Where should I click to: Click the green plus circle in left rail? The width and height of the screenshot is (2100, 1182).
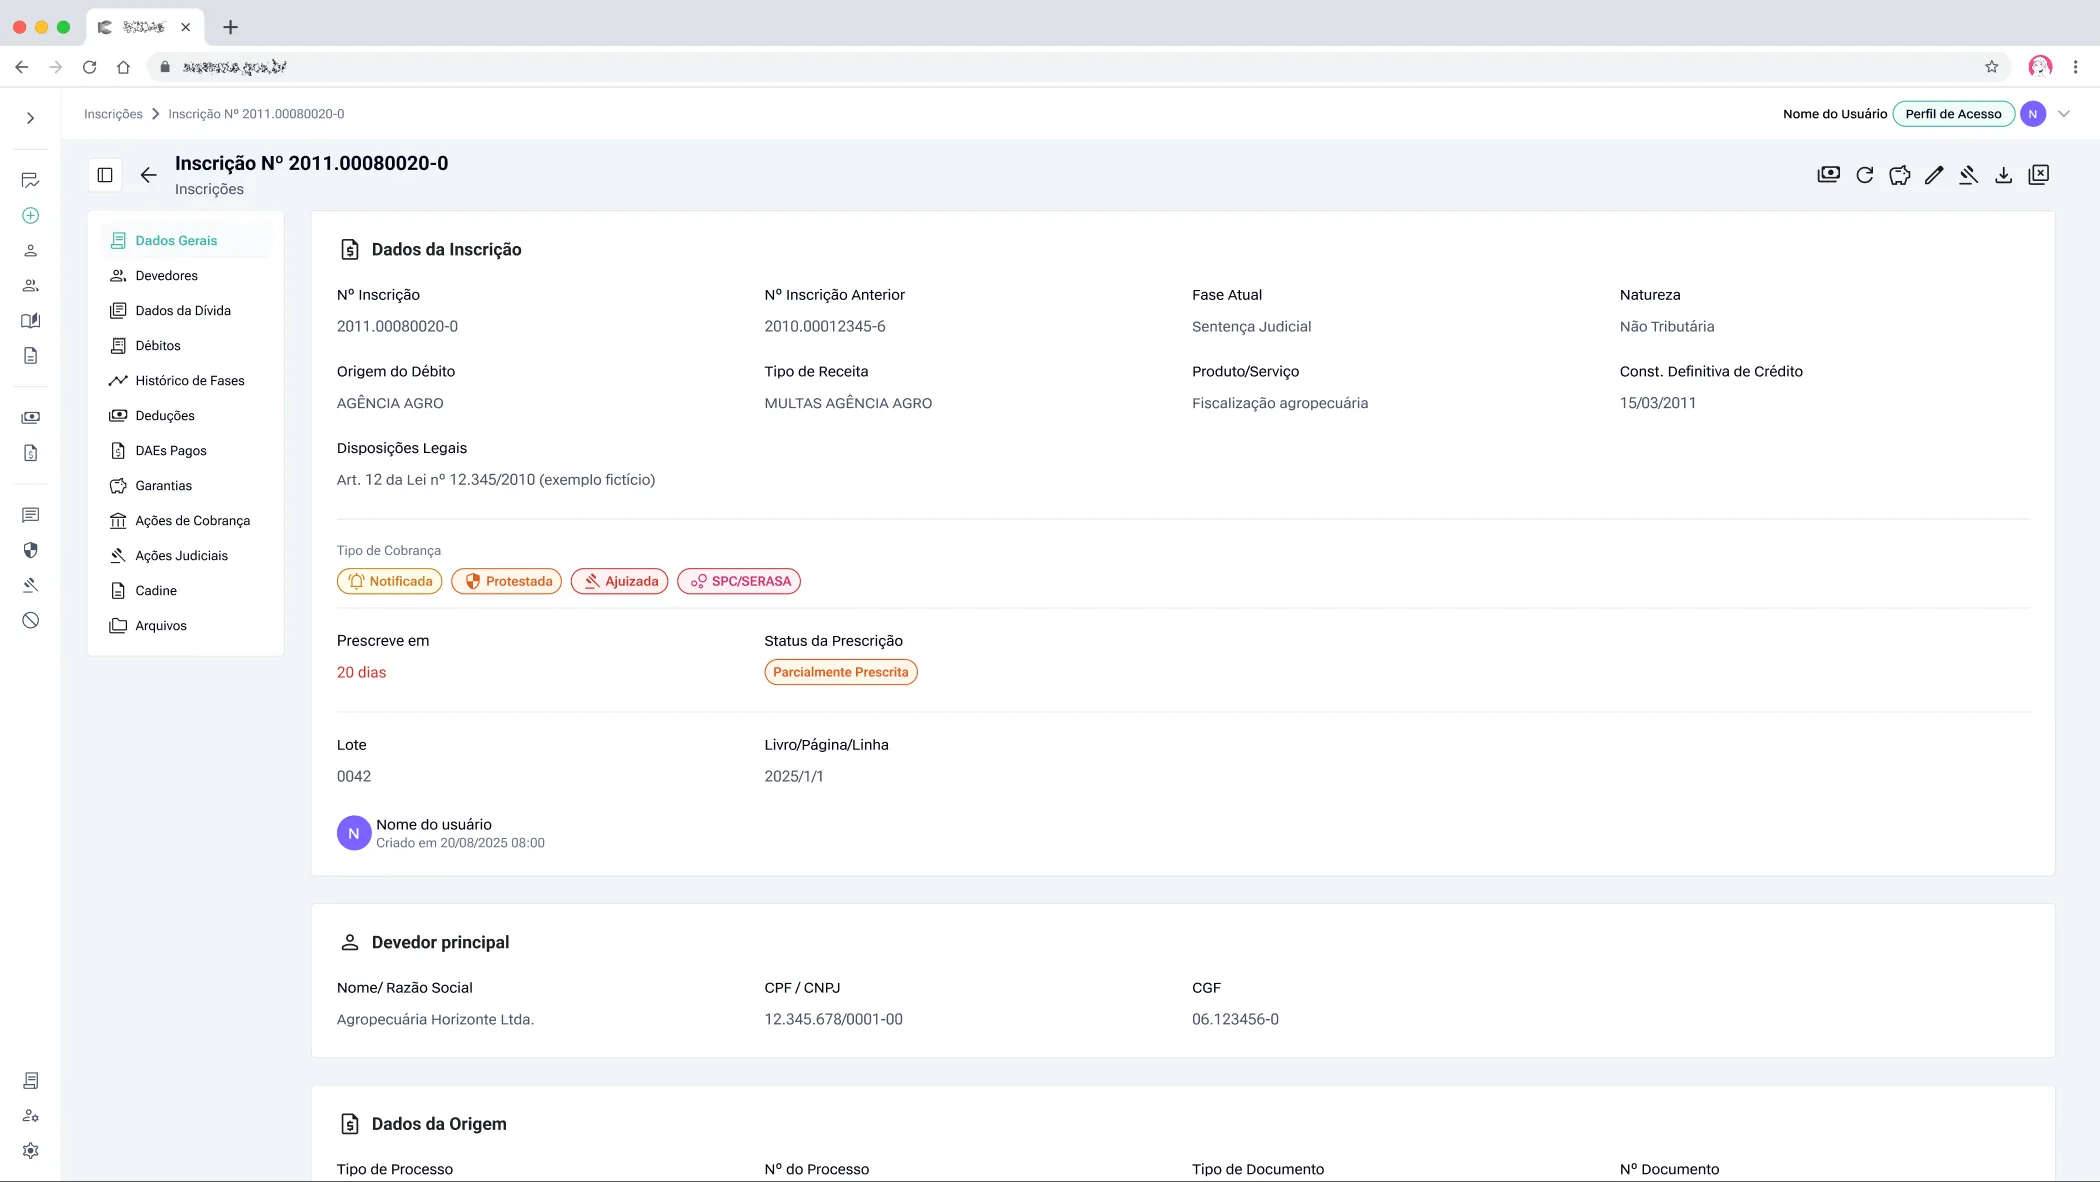(x=31, y=216)
